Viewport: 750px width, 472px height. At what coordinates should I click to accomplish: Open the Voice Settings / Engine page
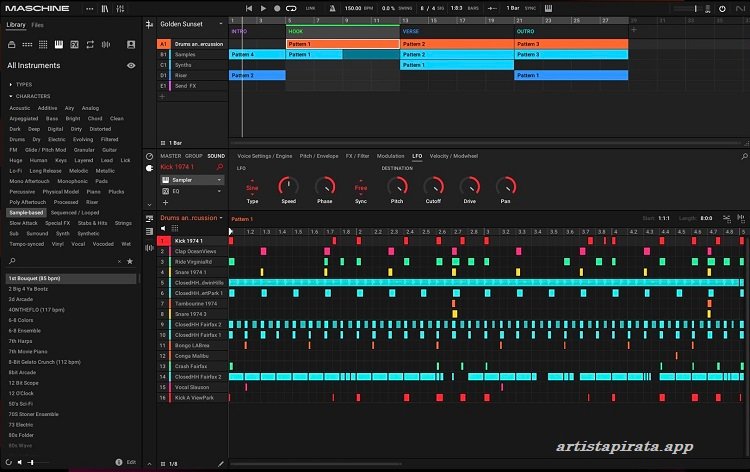tap(265, 156)
